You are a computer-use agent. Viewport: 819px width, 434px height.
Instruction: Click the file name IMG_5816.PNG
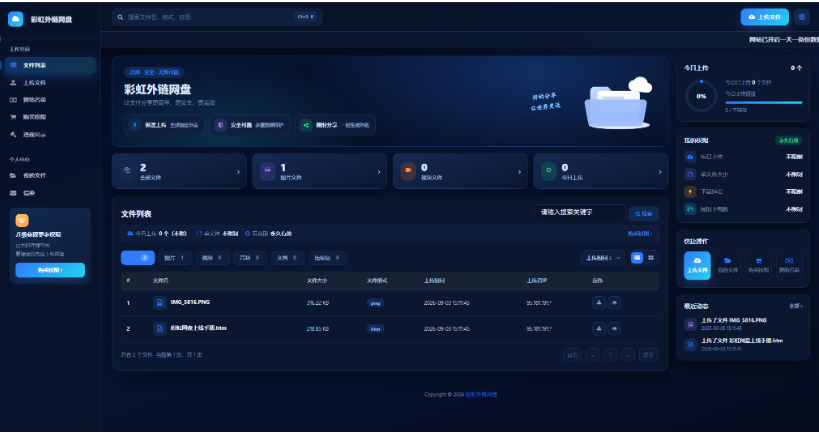(x=190, y=302)
